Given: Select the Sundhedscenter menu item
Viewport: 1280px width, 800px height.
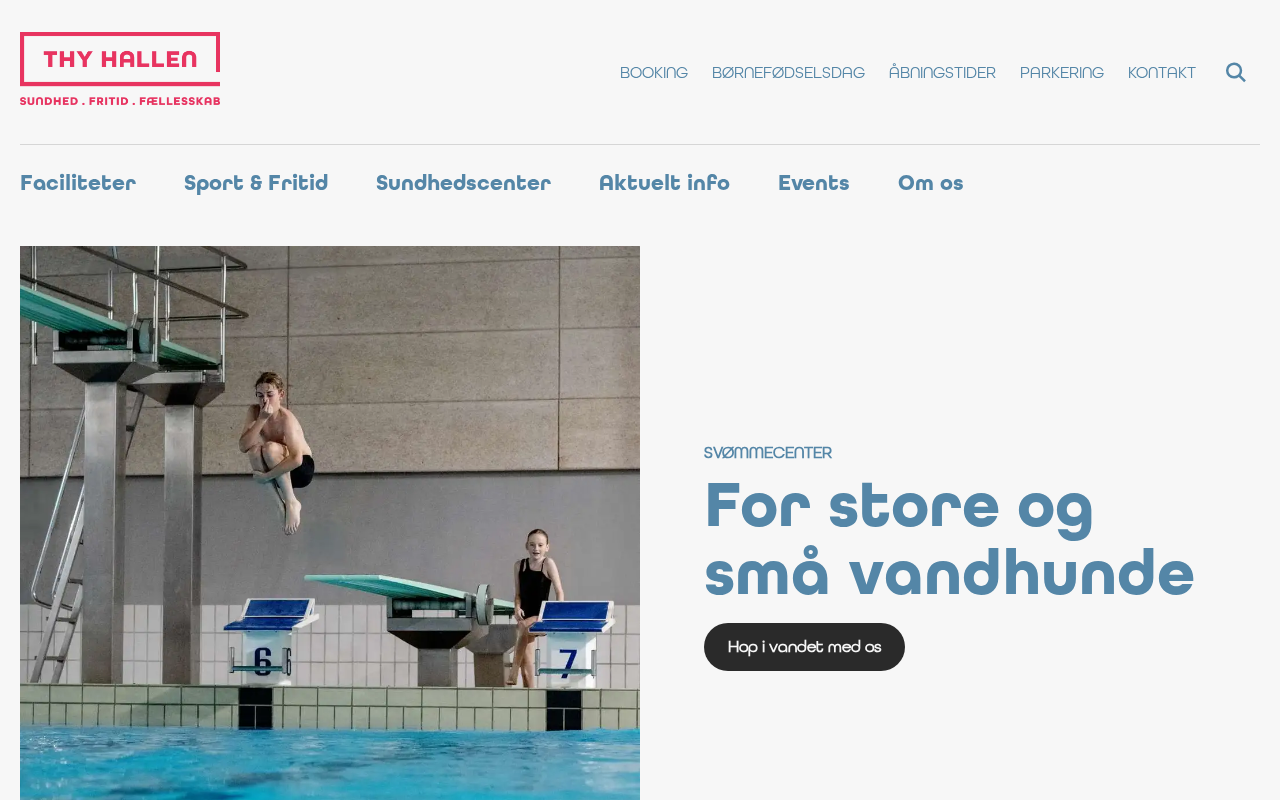Looking at the screenshot, I should click(463, 183).
